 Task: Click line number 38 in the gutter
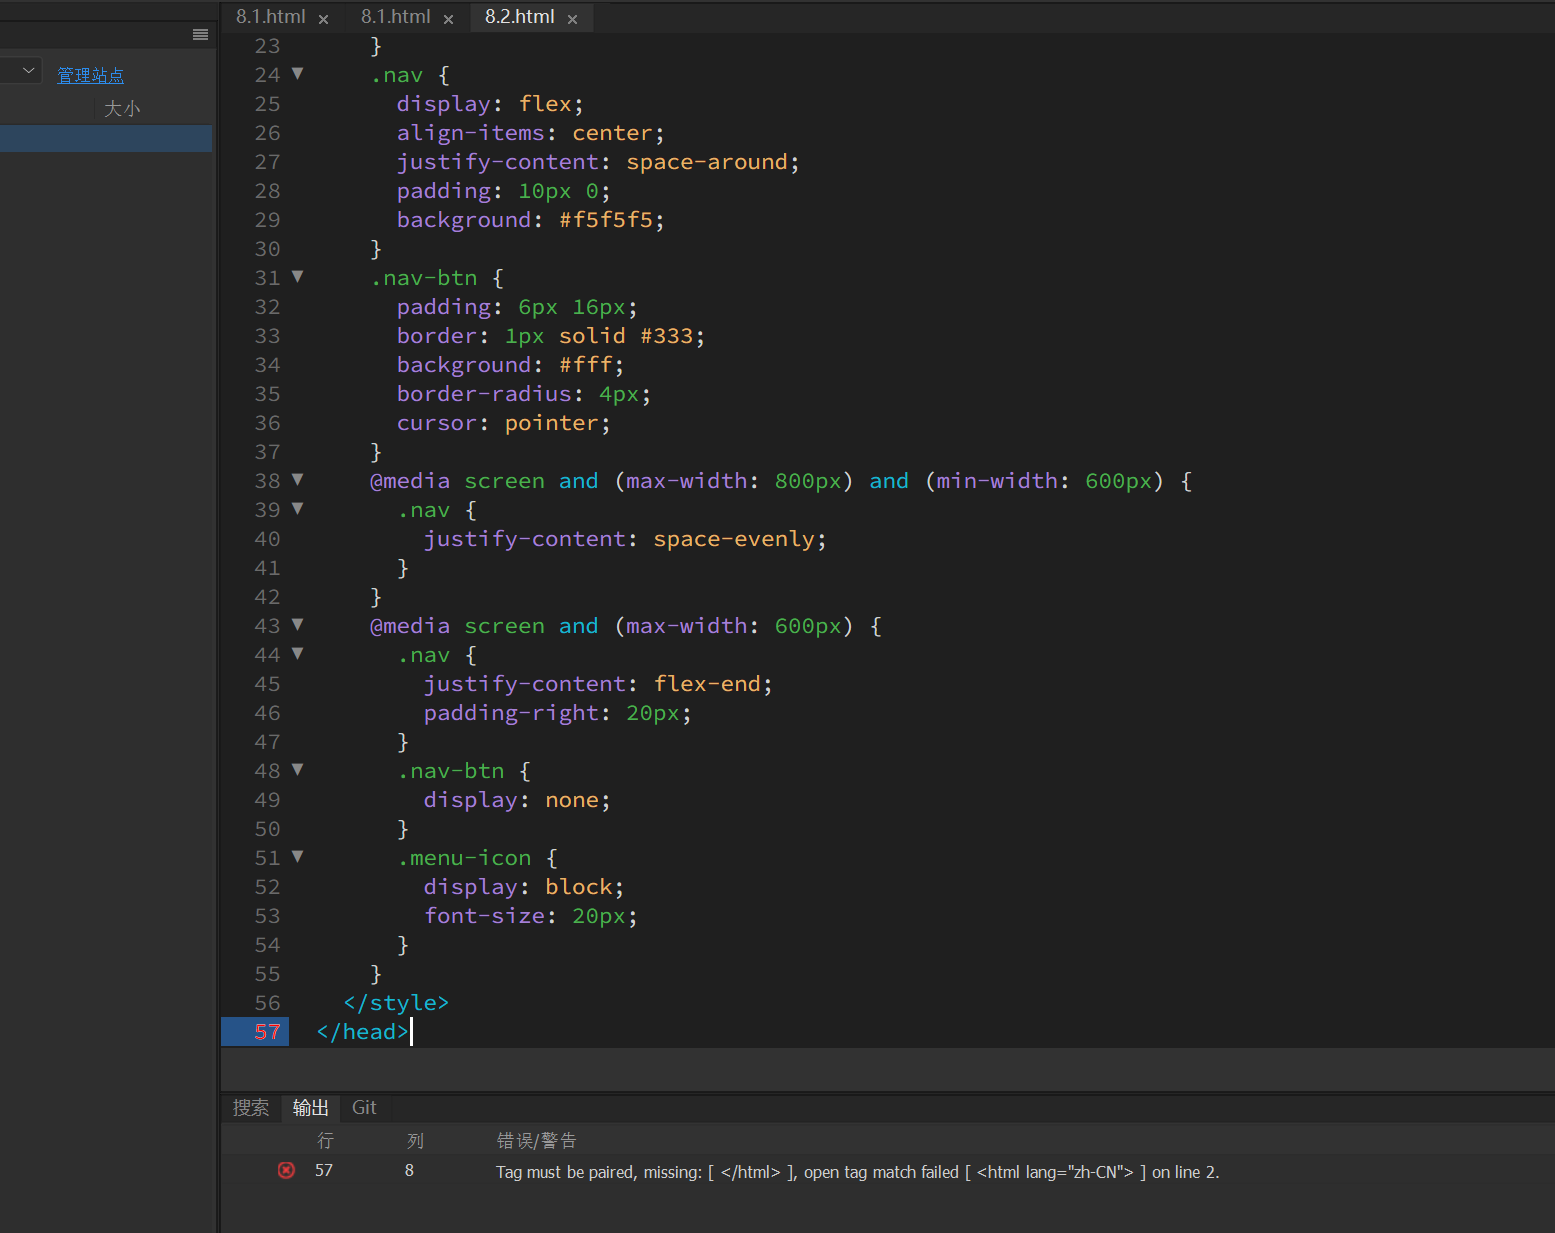click(x=267, y=481)
